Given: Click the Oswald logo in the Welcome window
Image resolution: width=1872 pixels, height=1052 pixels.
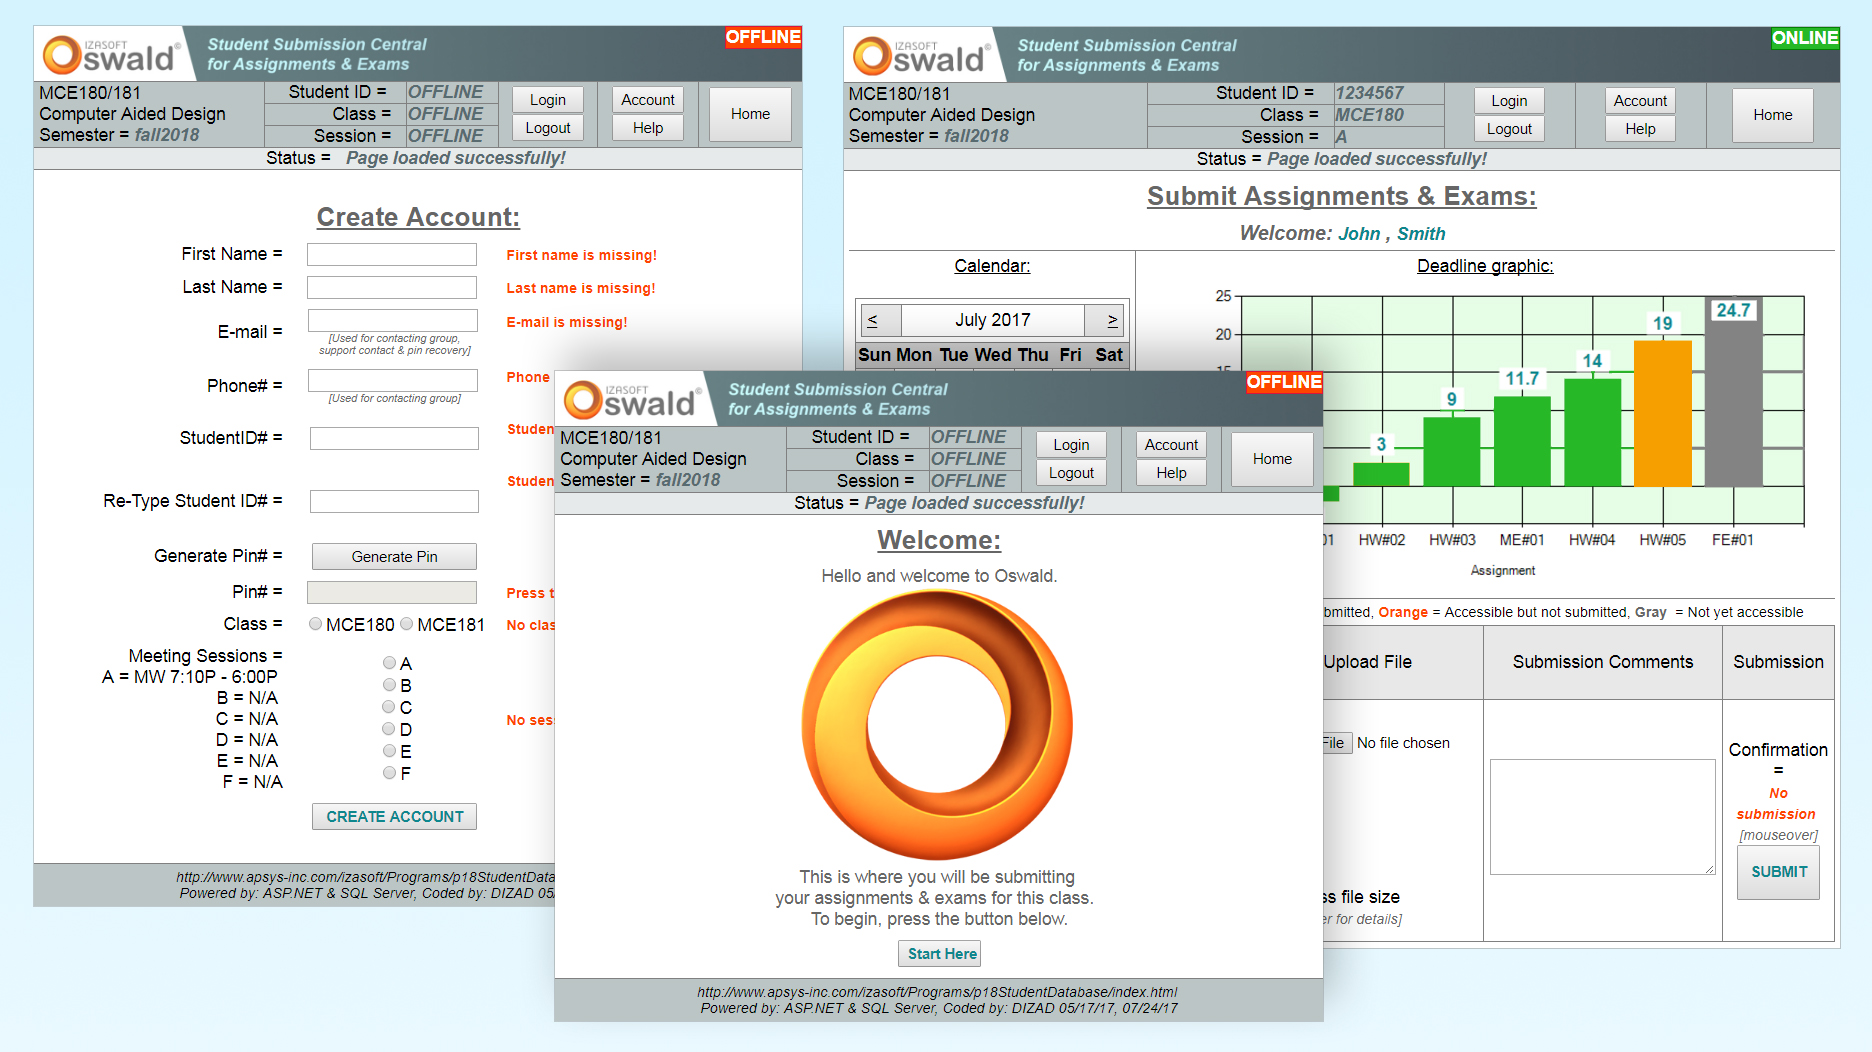Looking at the screenshot, I should (x=631, y=400).
